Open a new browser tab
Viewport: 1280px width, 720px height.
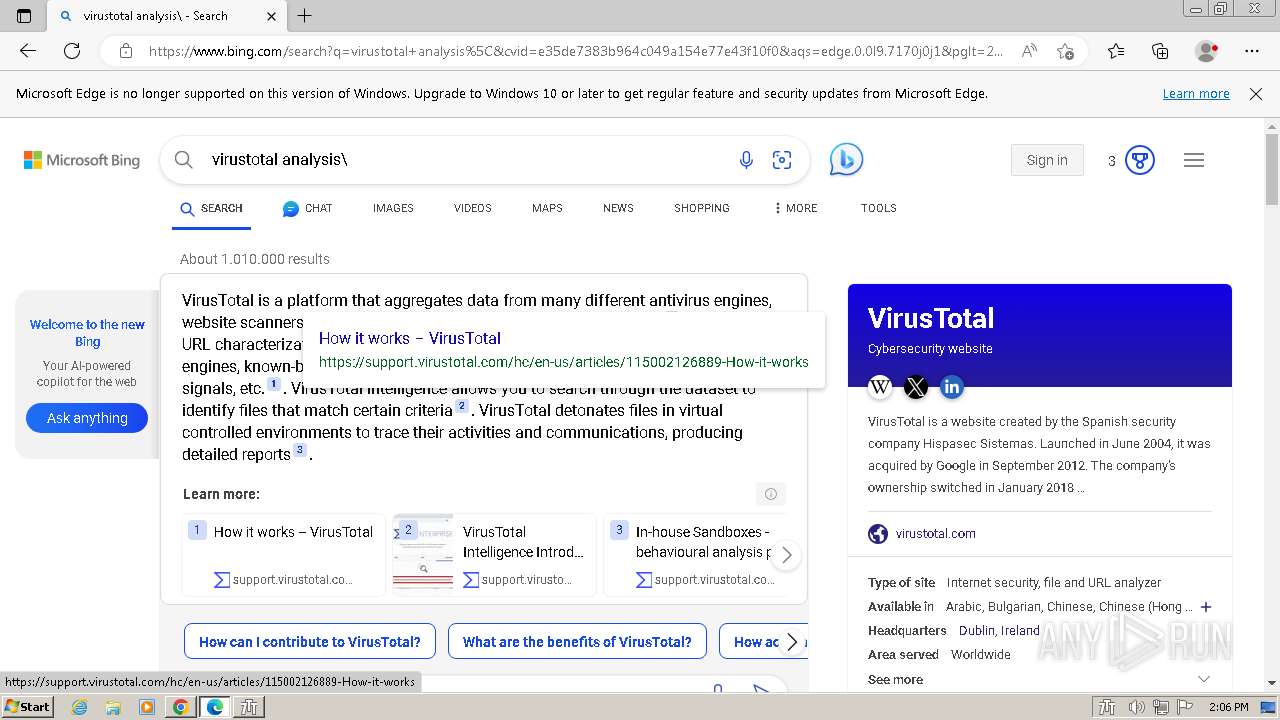tap(305, 16)
